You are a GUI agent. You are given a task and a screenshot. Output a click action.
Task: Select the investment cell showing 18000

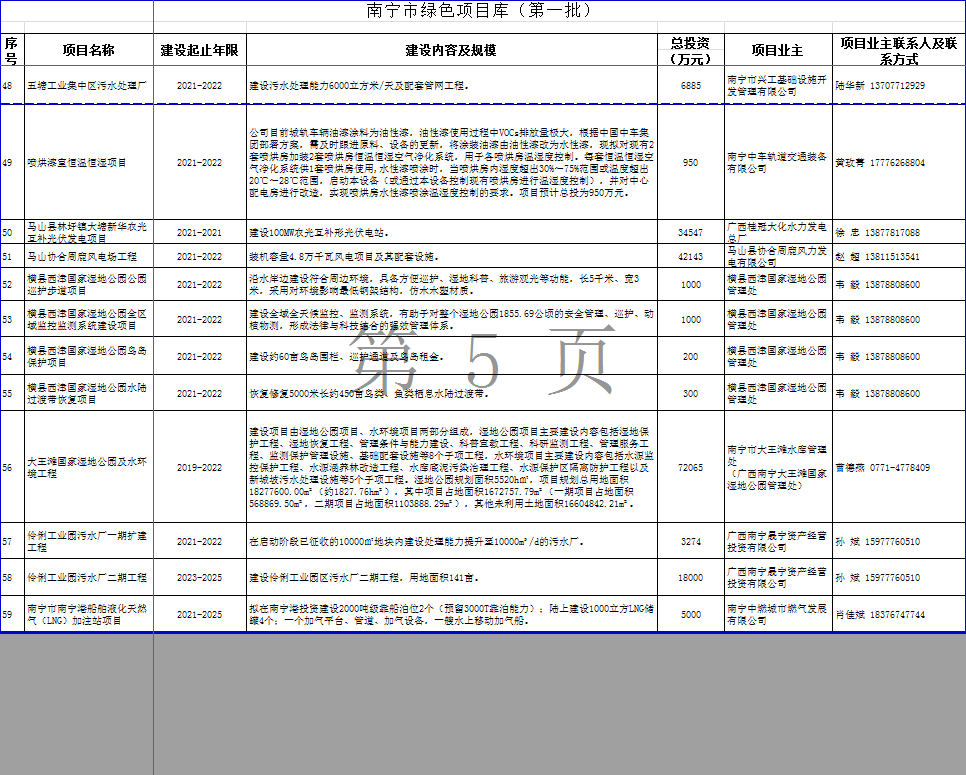click(x=690, y=578)
